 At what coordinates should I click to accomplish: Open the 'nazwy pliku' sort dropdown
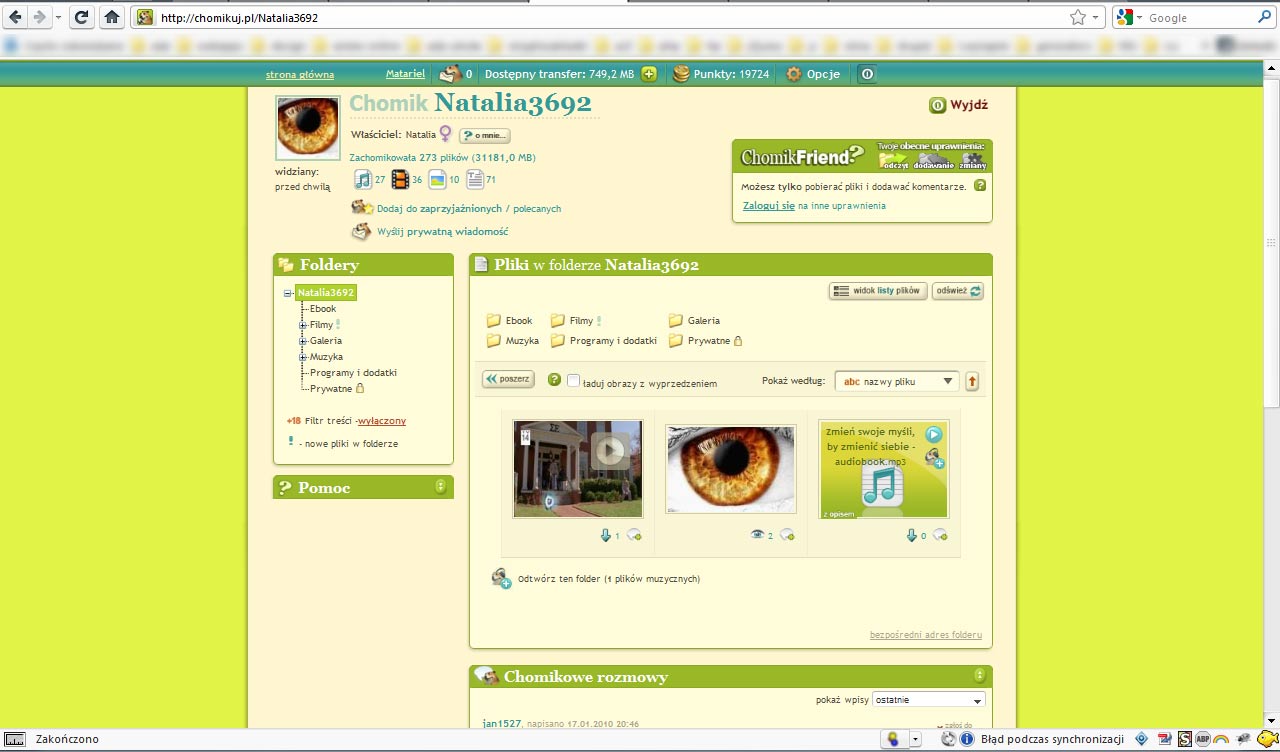click(x=897, y=381)
